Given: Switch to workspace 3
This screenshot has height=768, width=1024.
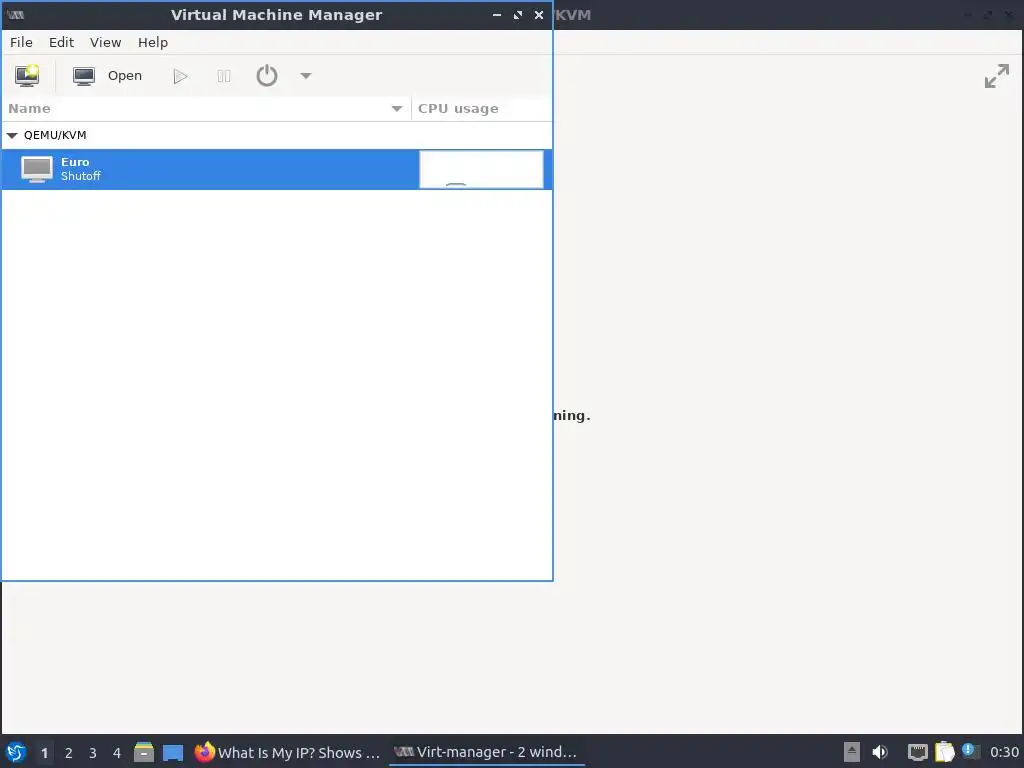Looking at the screenshot, I should coord(93,753).
